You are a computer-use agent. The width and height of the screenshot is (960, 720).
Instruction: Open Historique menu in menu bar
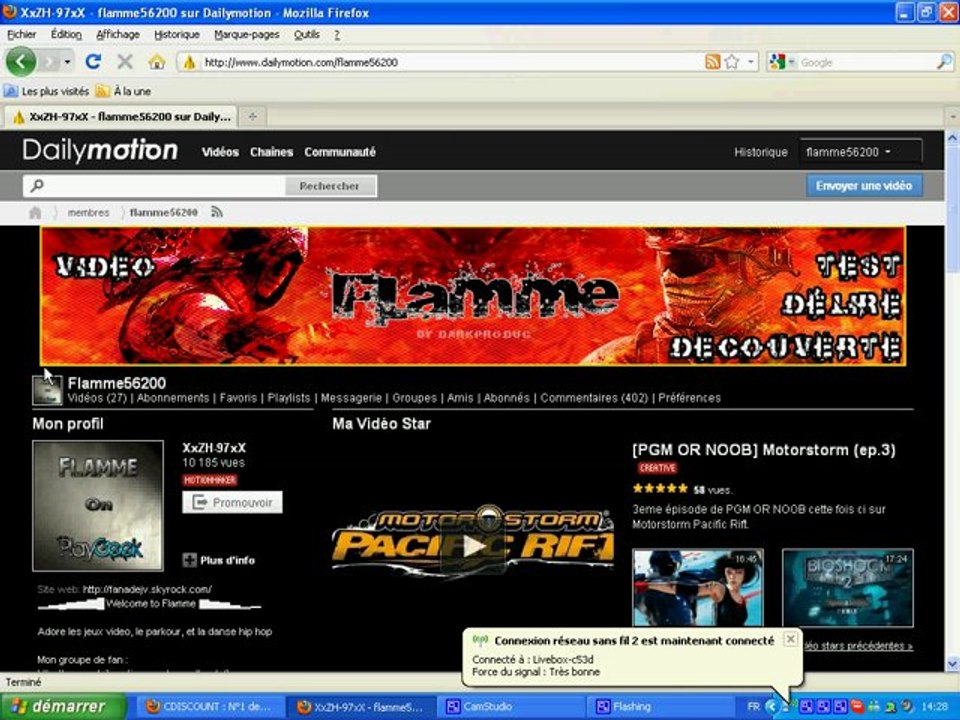[177, 35]
